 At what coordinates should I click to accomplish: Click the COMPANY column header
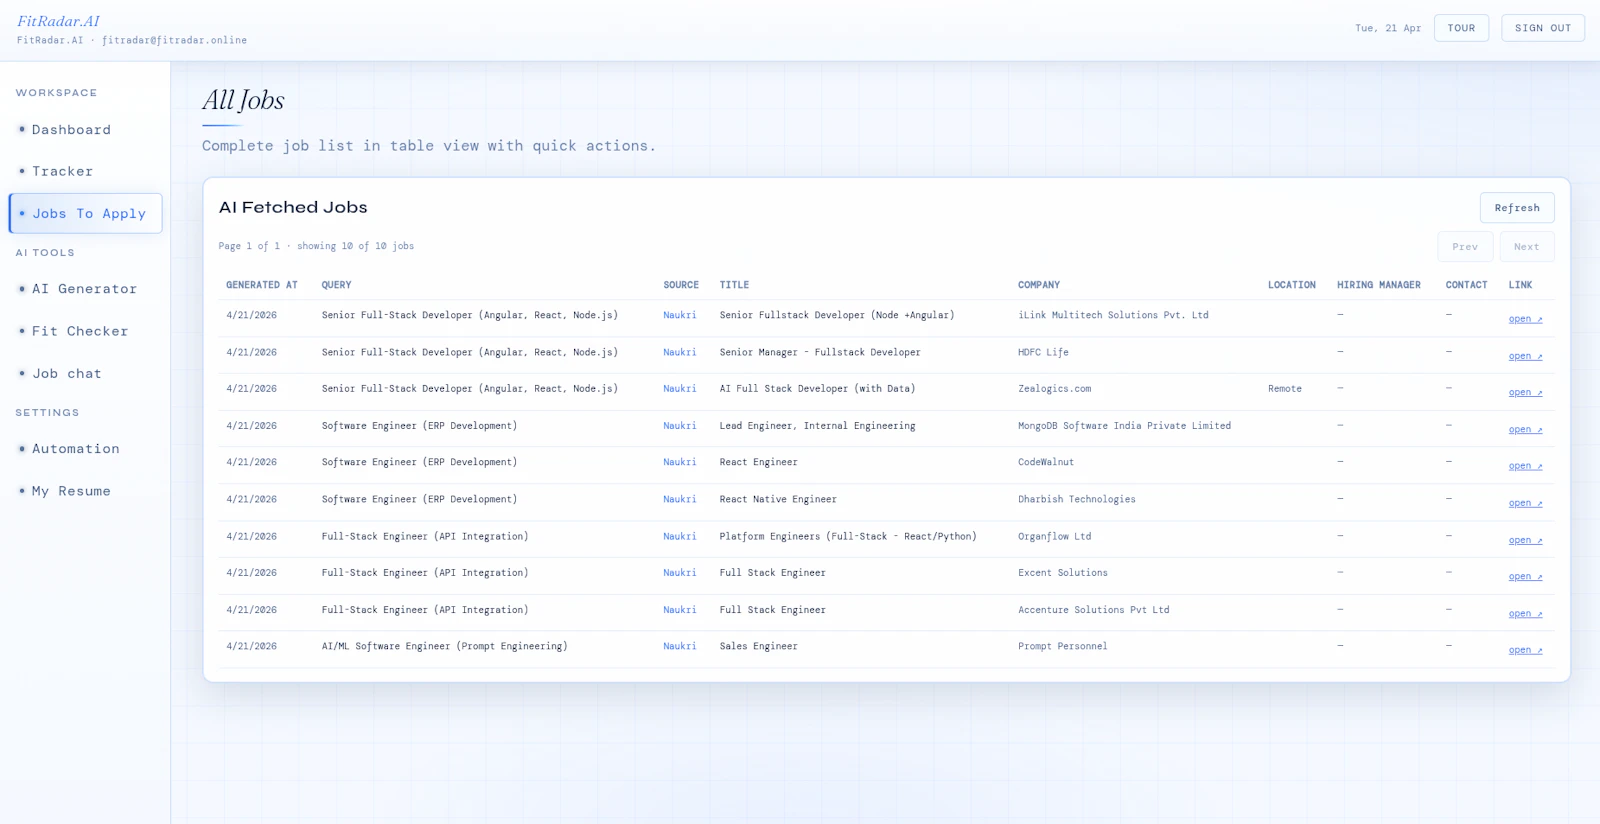pos(1039,285)
